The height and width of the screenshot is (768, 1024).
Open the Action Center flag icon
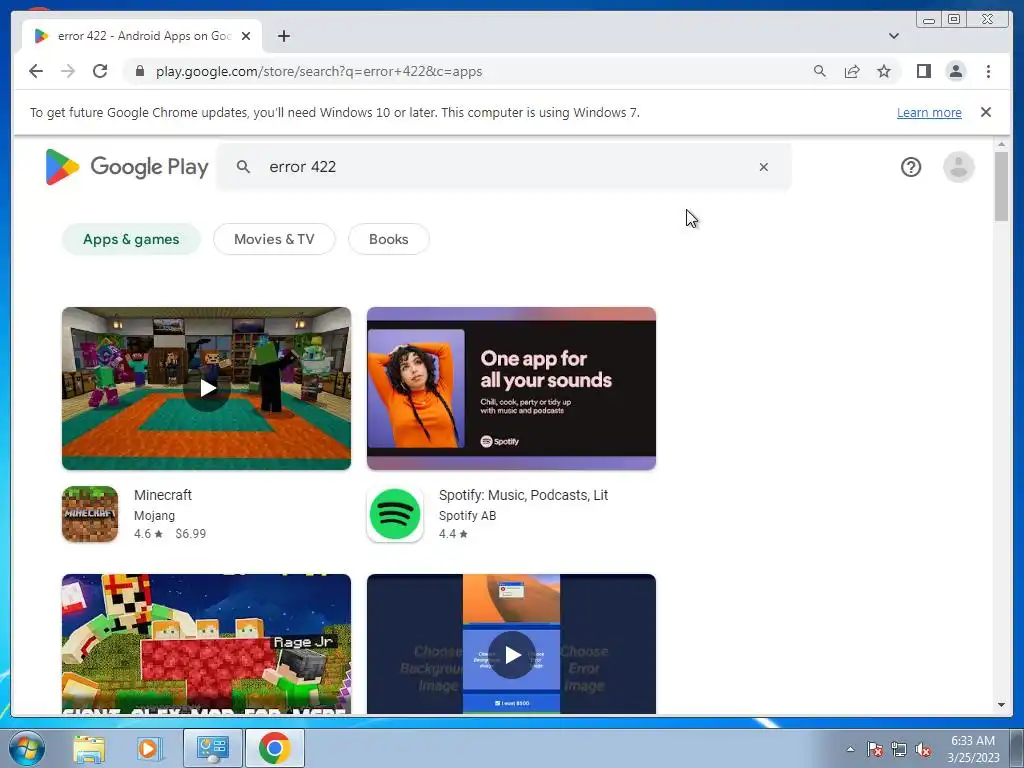coord(874,749)
